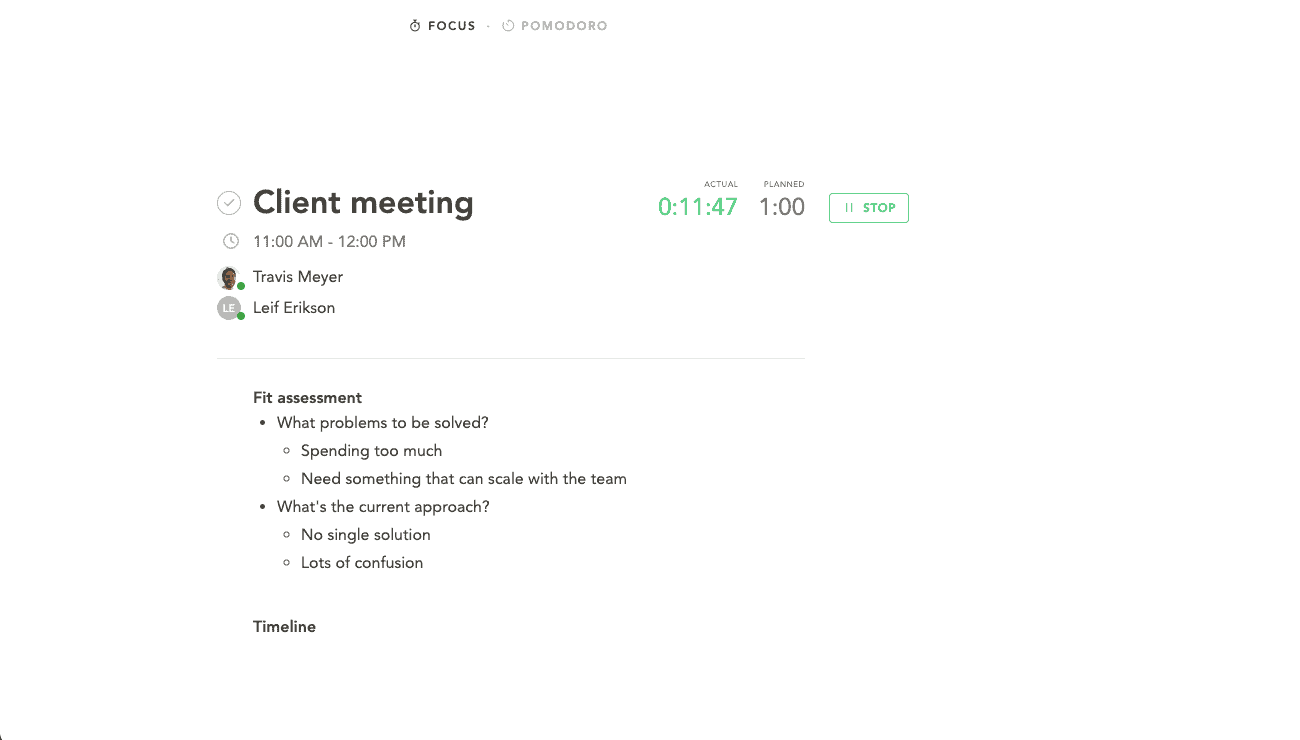Image resolution: width=1300 pixels, height=740 pixels.
Task: Click the clock icon next to meeting time
Action: tap(231, 240)
